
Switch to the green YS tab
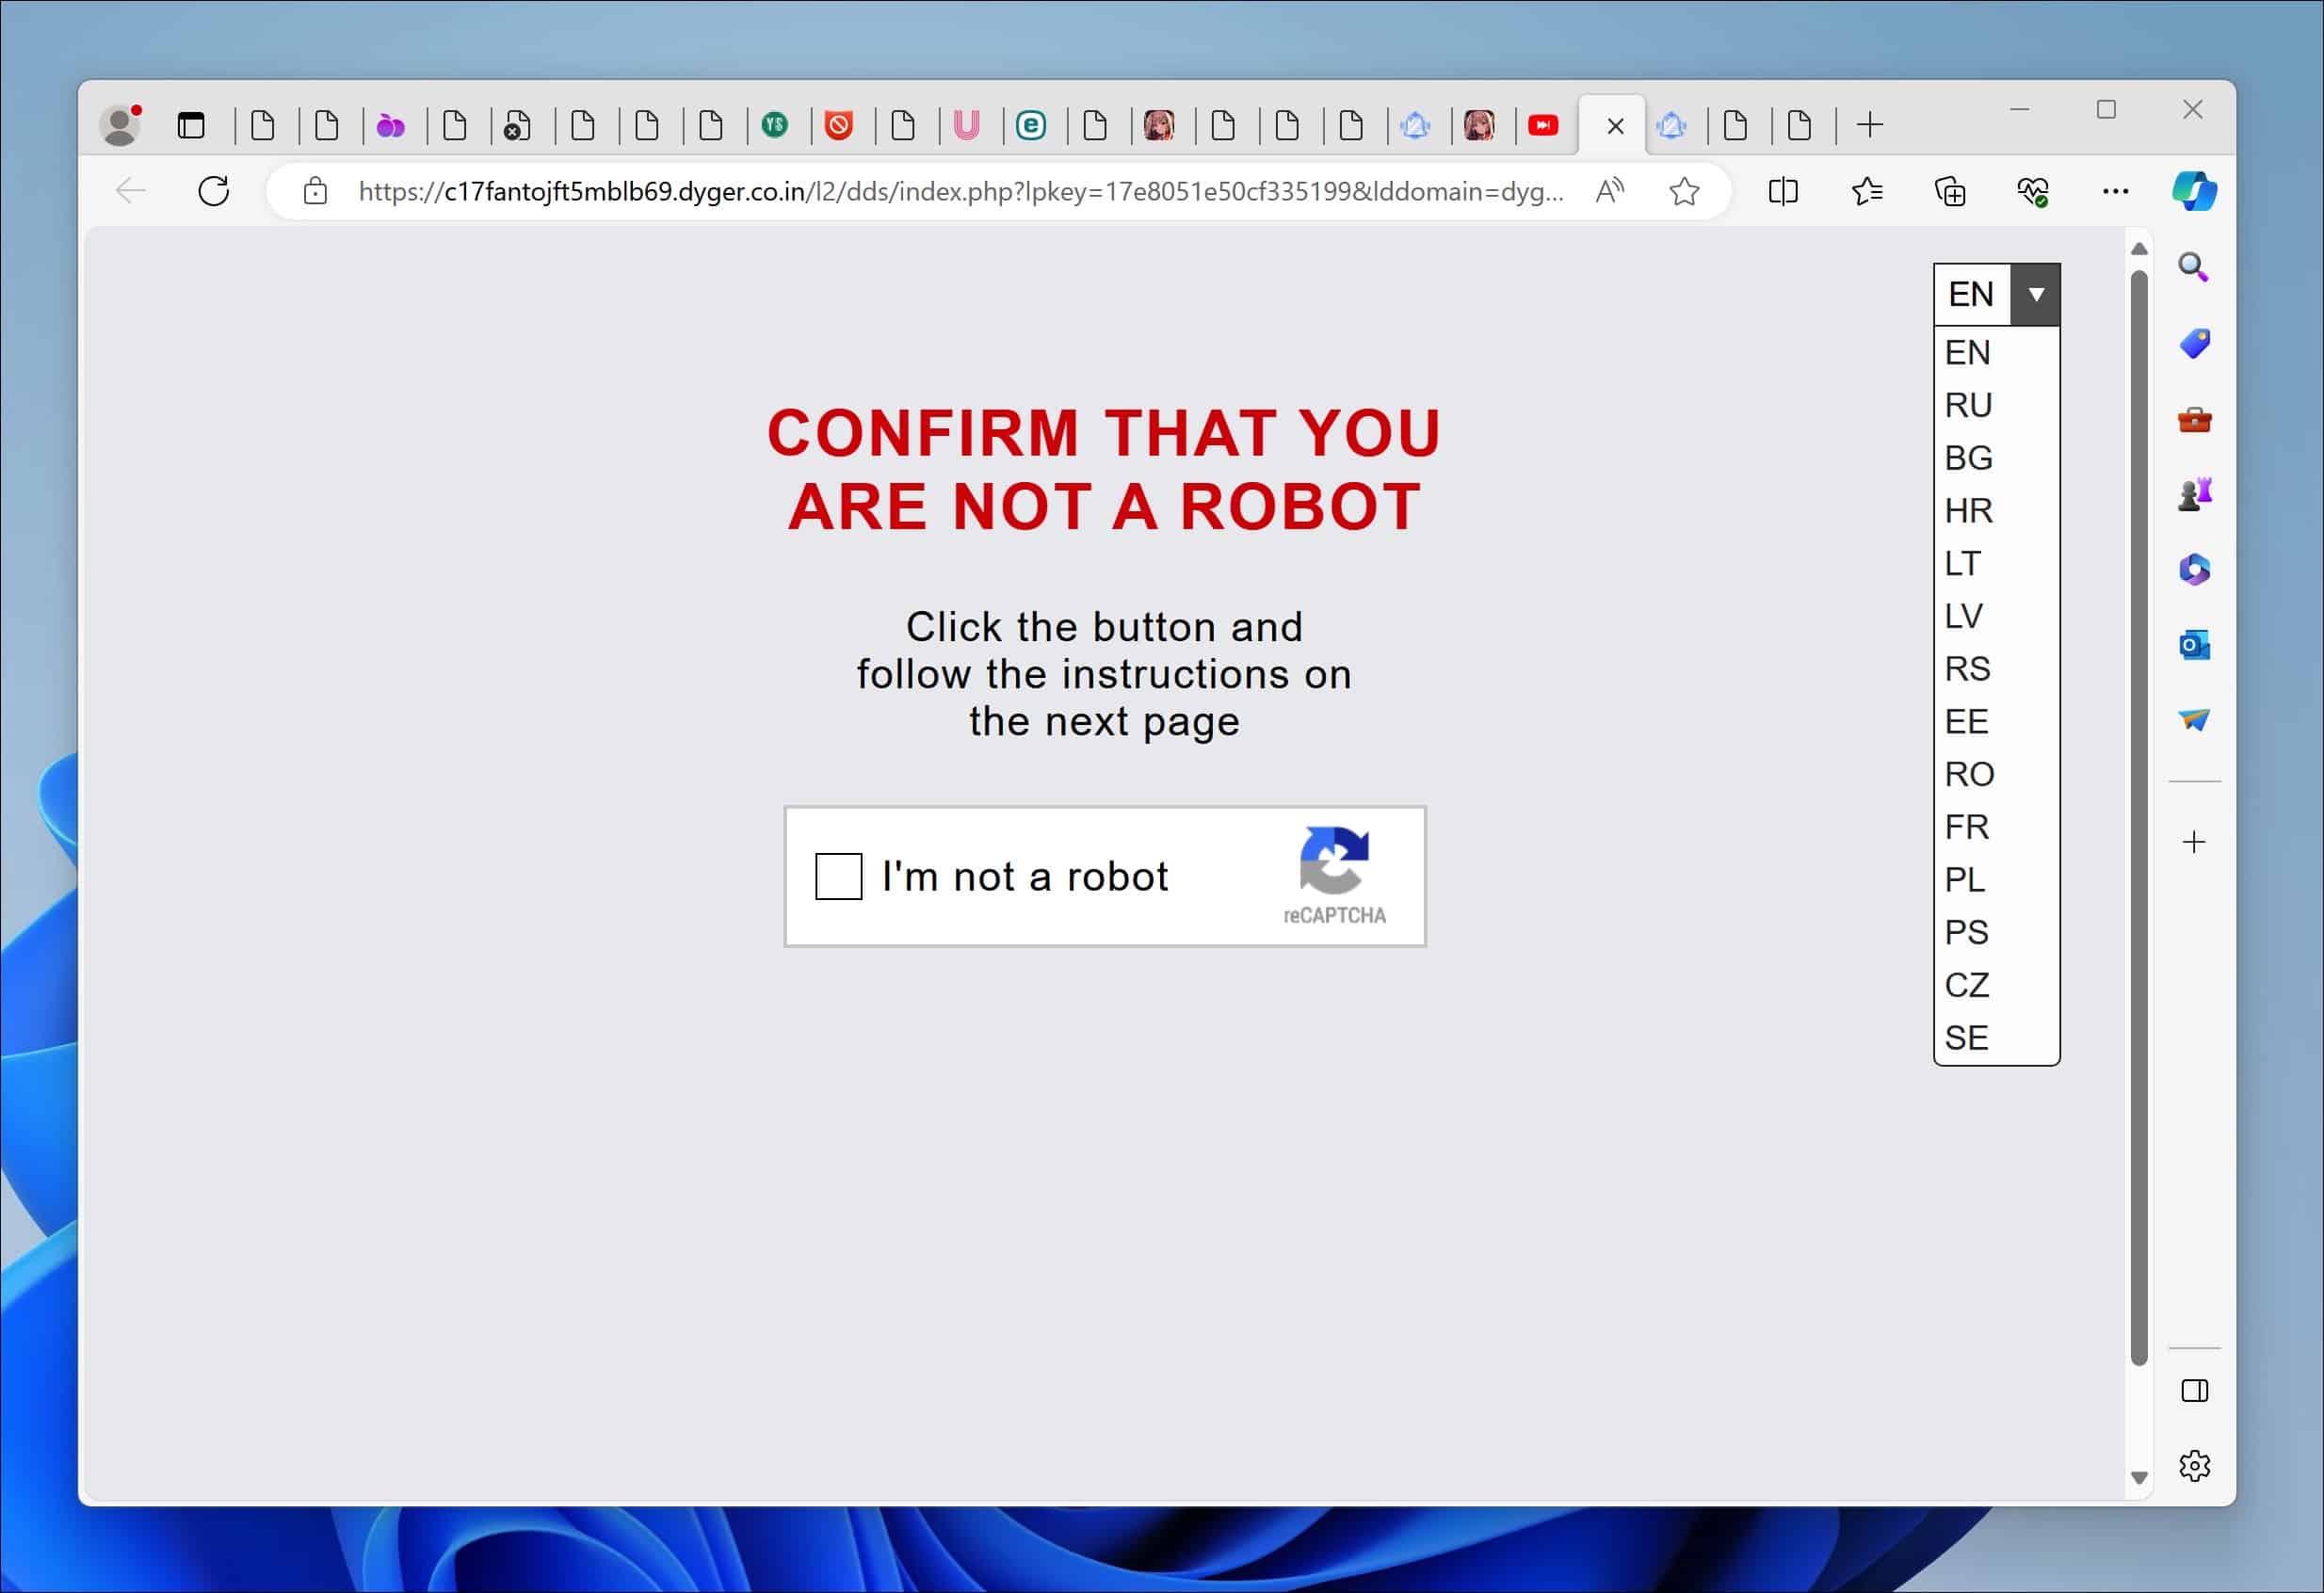click(x=774, y=125)
